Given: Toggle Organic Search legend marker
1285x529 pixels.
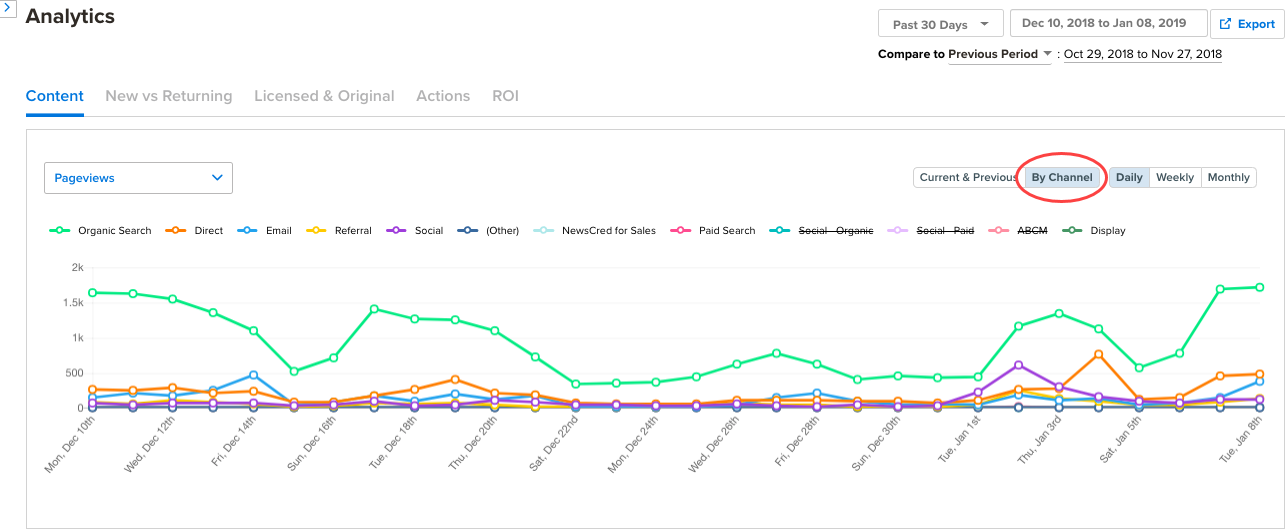Looking at the screenshot, I should [61, 231].
